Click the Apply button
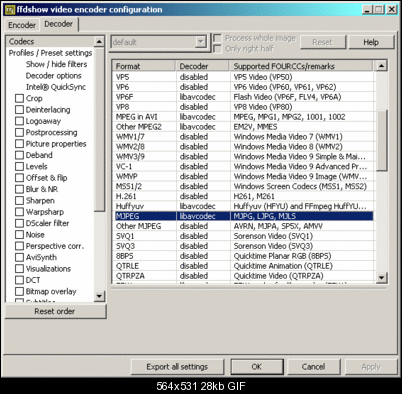 (371, 367)
